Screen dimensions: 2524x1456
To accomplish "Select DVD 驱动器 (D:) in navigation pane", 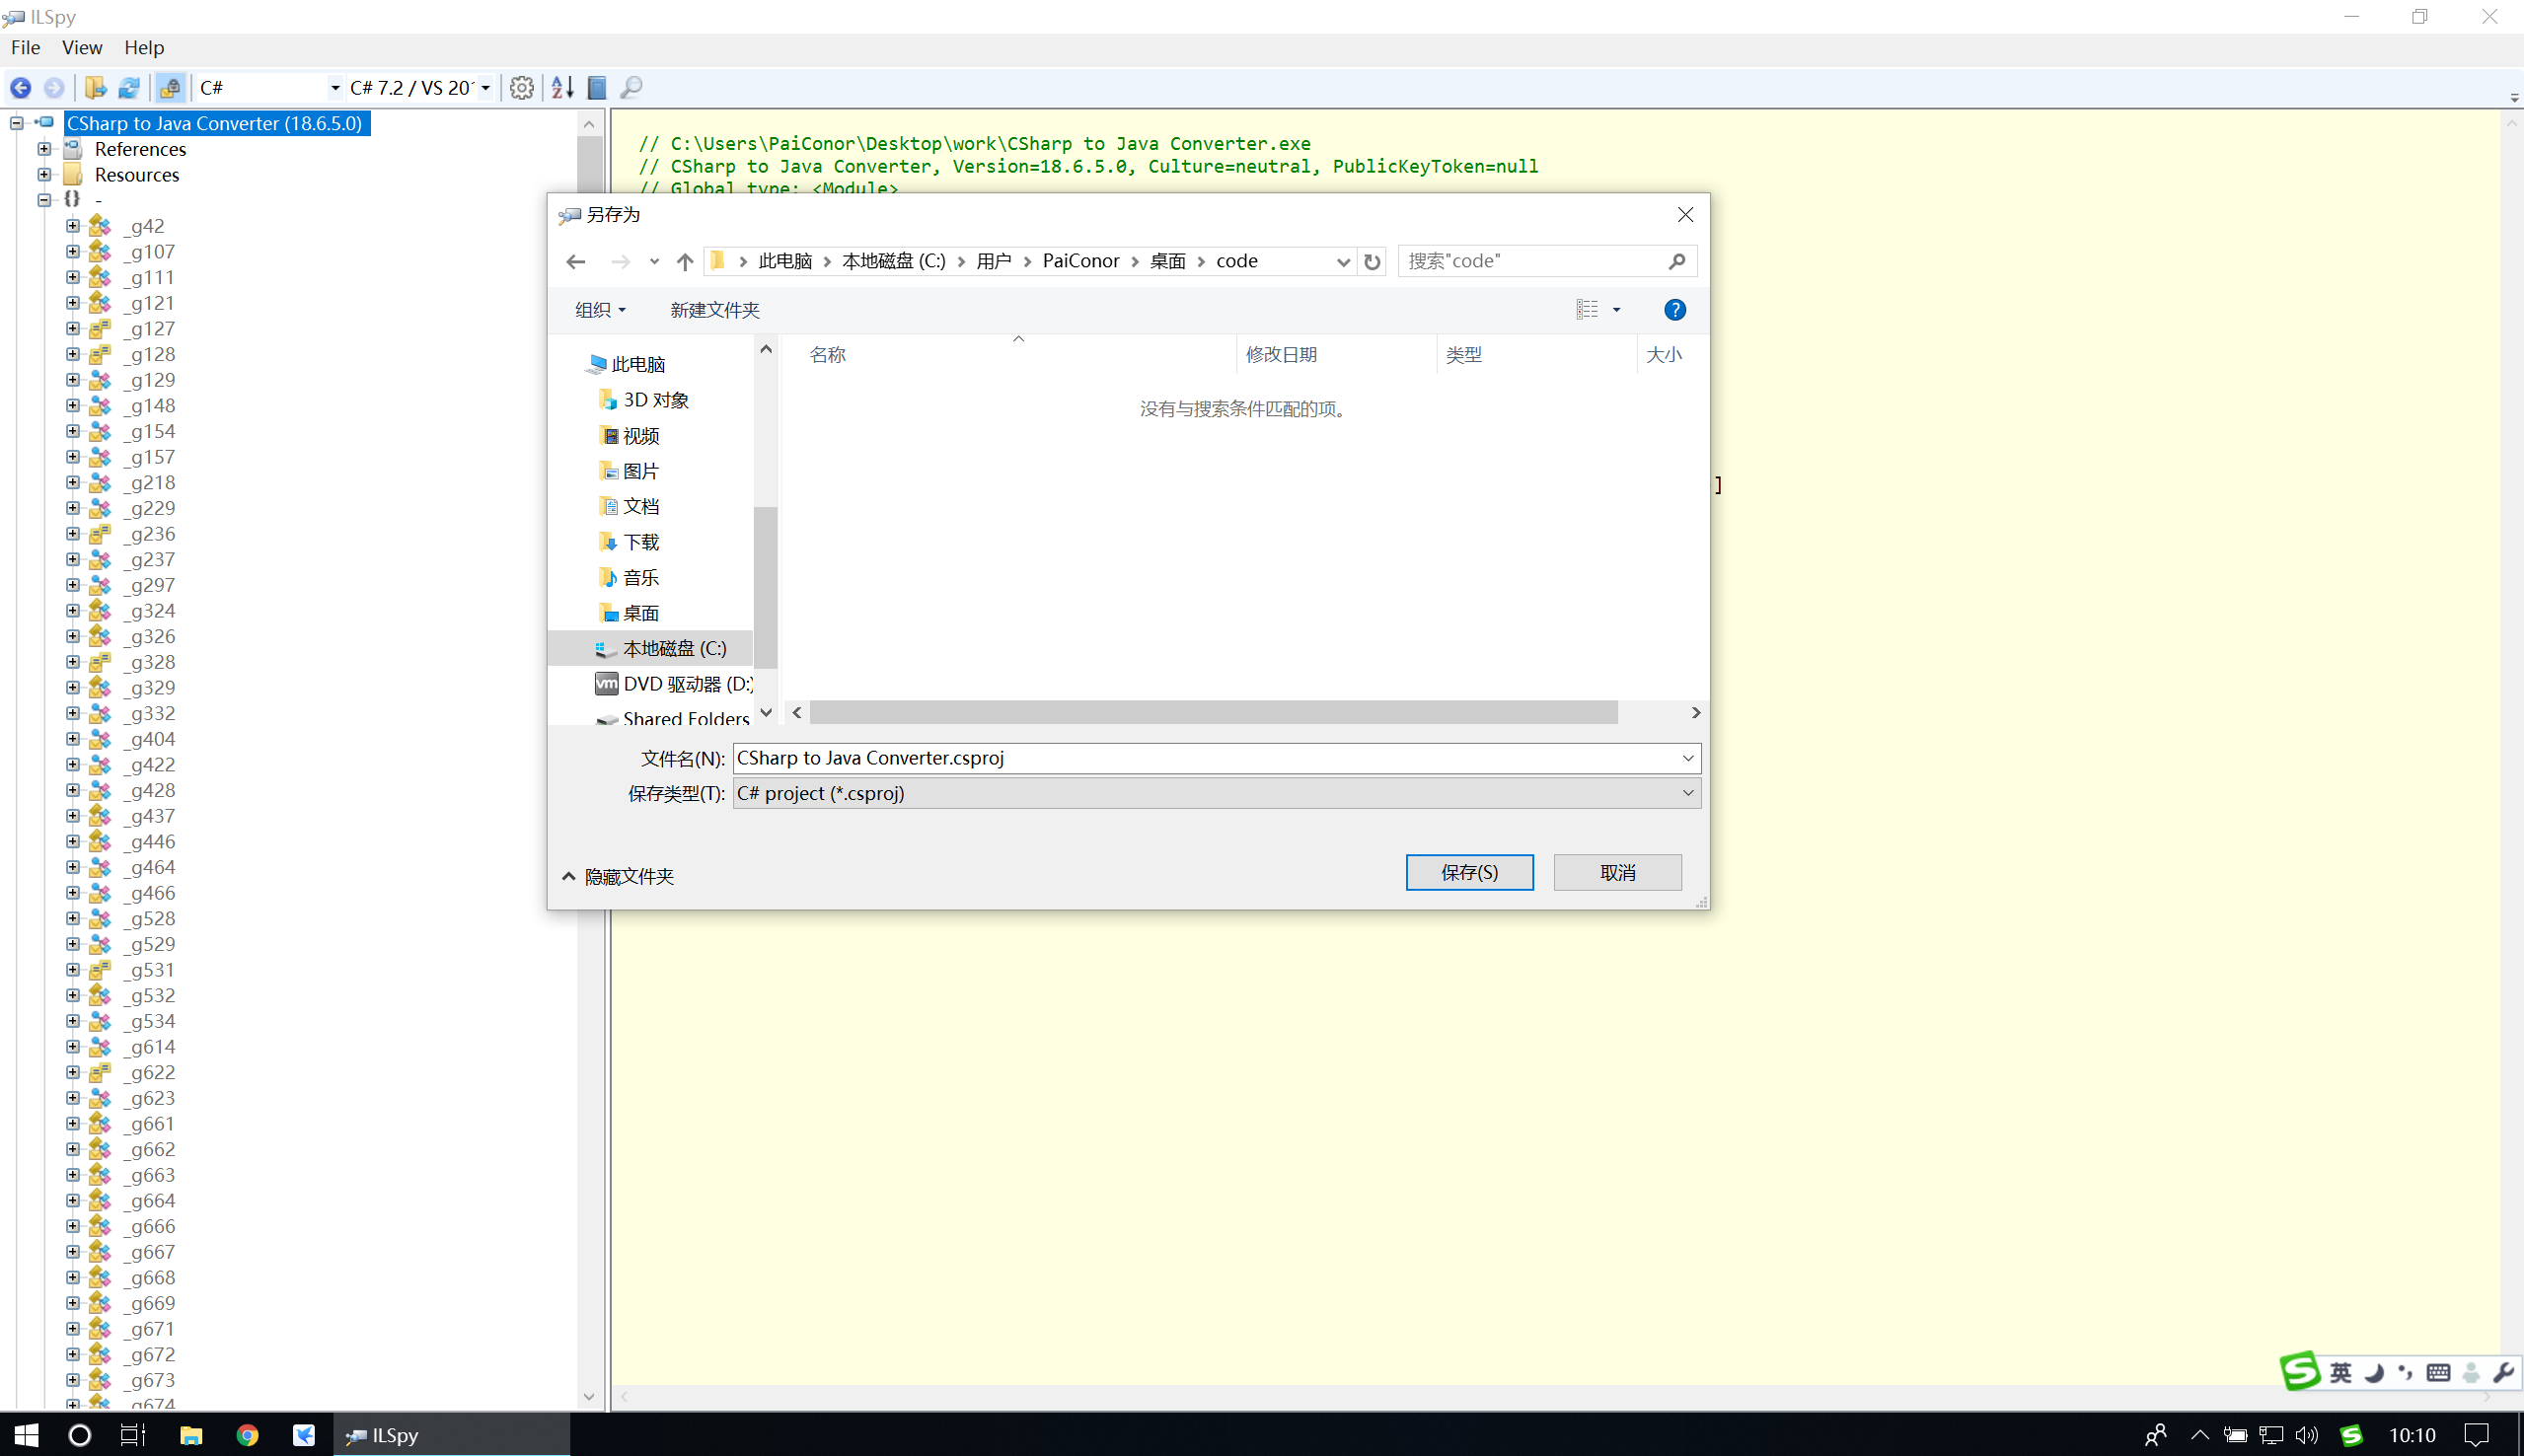I will point(674,684).
